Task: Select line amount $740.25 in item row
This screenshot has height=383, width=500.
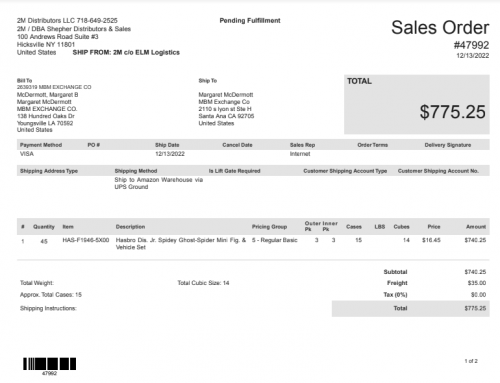Action: coord(475,240)
